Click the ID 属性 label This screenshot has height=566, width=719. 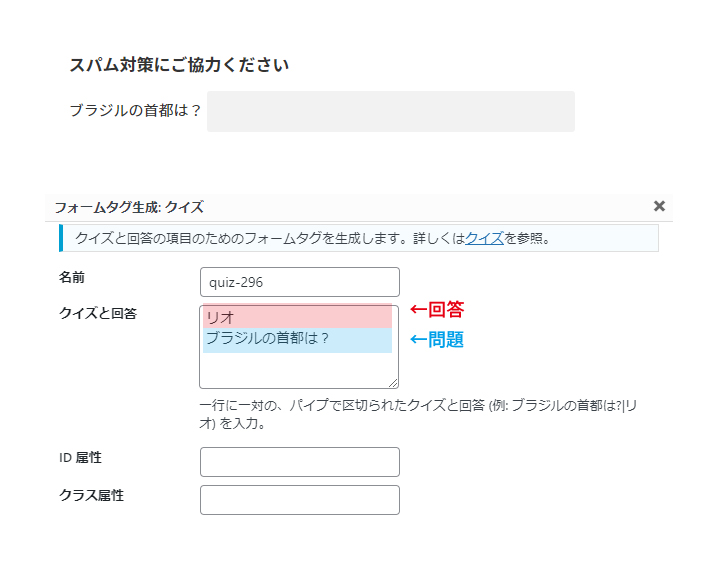coord(80,457)
